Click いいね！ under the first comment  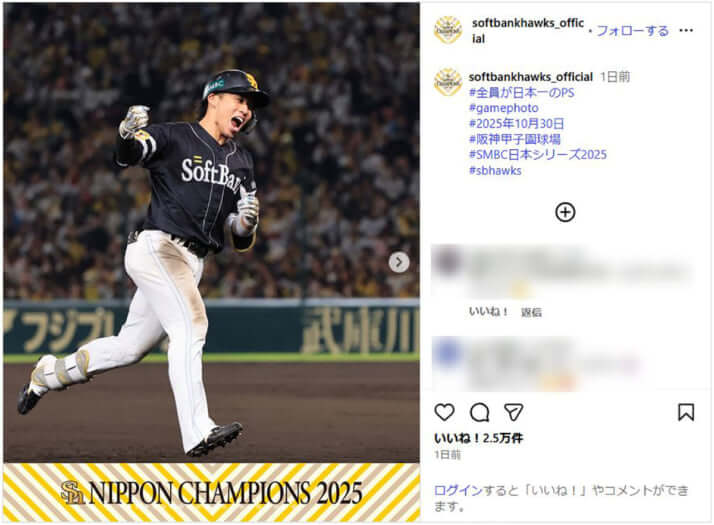pyautogui.click(x=488, y=312)
